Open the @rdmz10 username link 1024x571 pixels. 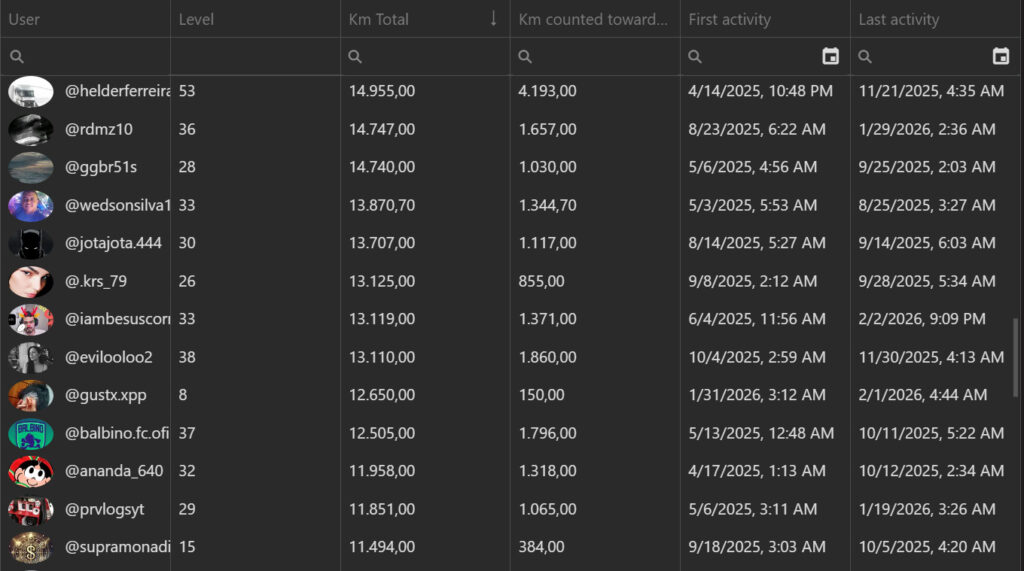(99, 129)
